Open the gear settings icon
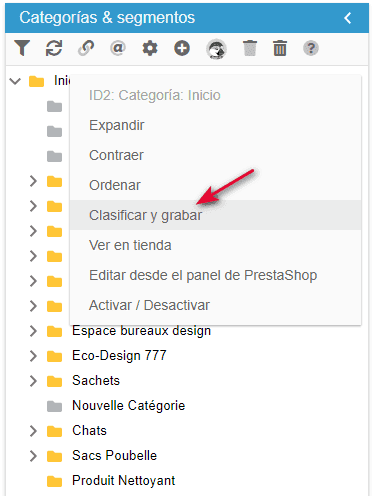This screenshot has width=374, height=496. point(150,48)
